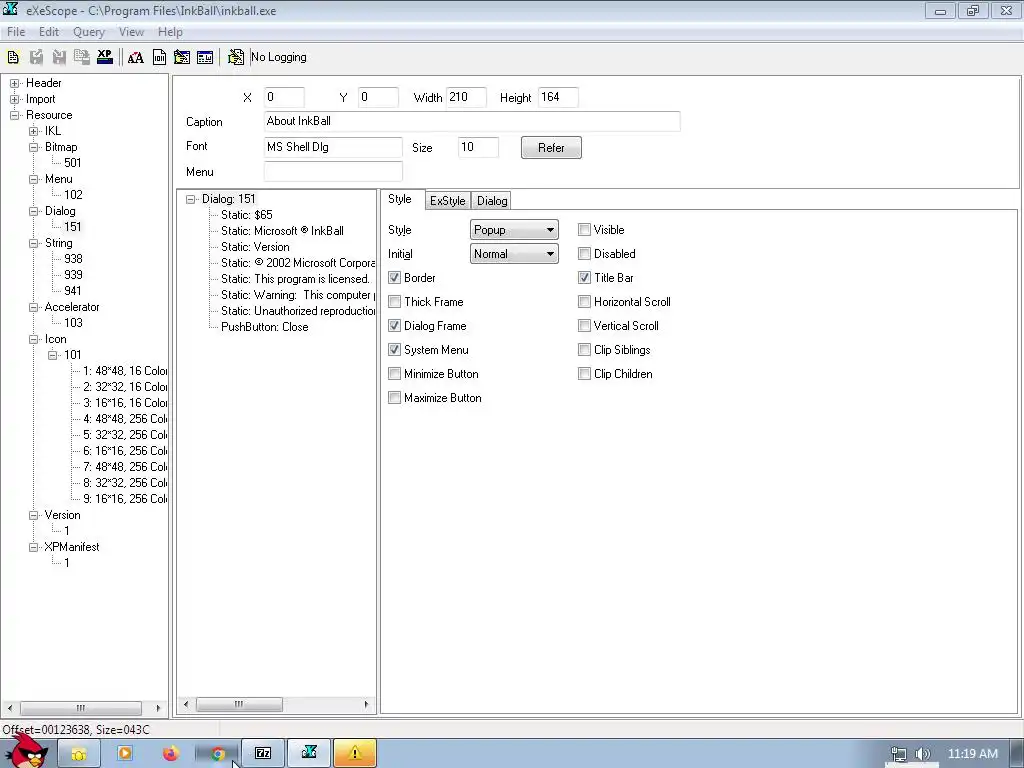Click the warning triangle taskbar button
Screen dimensions: 1024x768
tap(355, 754)
